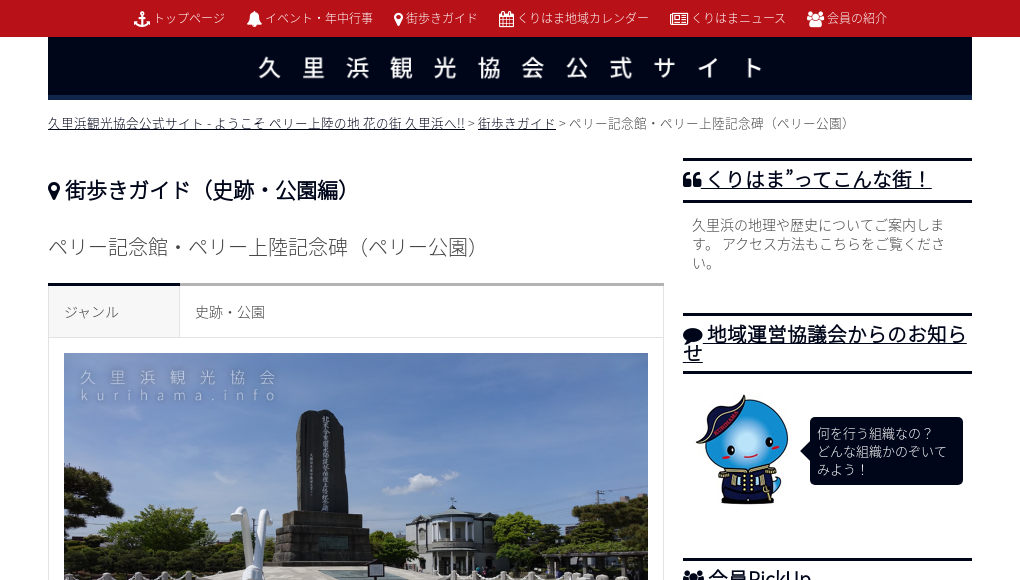This screenshot has width=1020, height=580.
Task: Click the map pin icon next to 街歩きガイド in navigation
Action: pos(398,18)
